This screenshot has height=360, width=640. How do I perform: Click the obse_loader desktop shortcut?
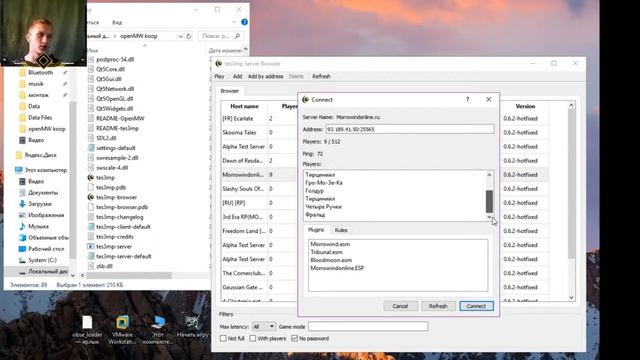(87, 329)
